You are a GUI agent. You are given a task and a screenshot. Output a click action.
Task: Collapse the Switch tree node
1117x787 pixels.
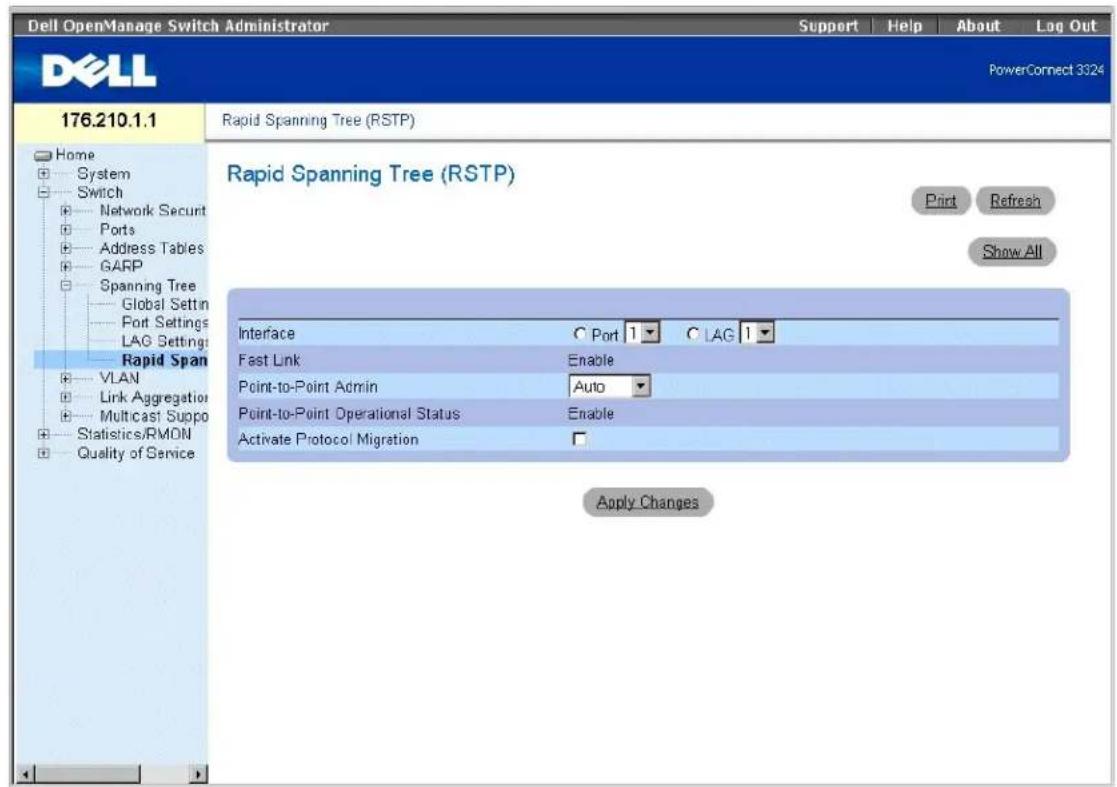[x=44, y=192]
